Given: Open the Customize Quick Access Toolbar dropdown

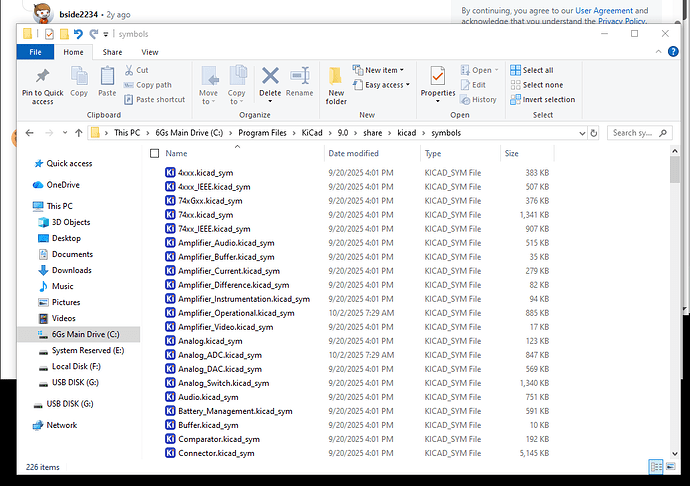Looking at the screenshot, I should point(106,34).
